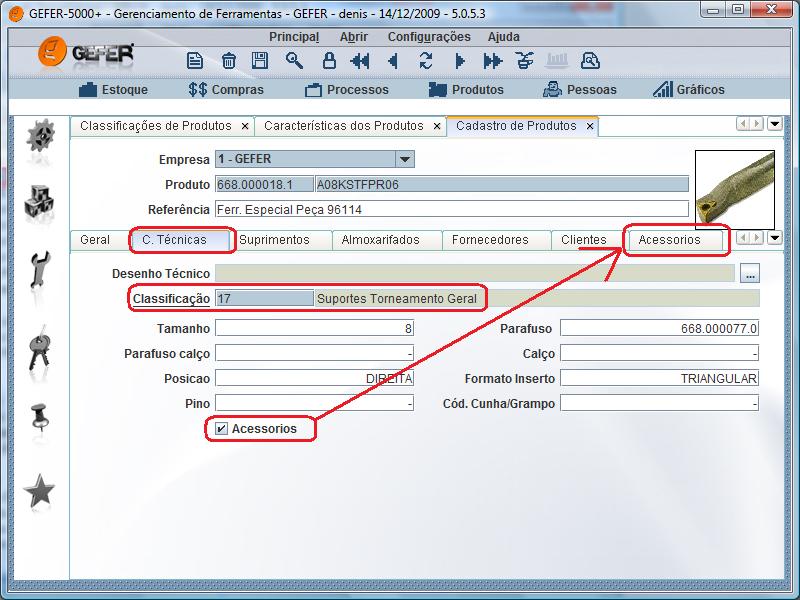Click the Calço field
The height and width of the screenshot is (600, 800).
(x=660, y=354)
